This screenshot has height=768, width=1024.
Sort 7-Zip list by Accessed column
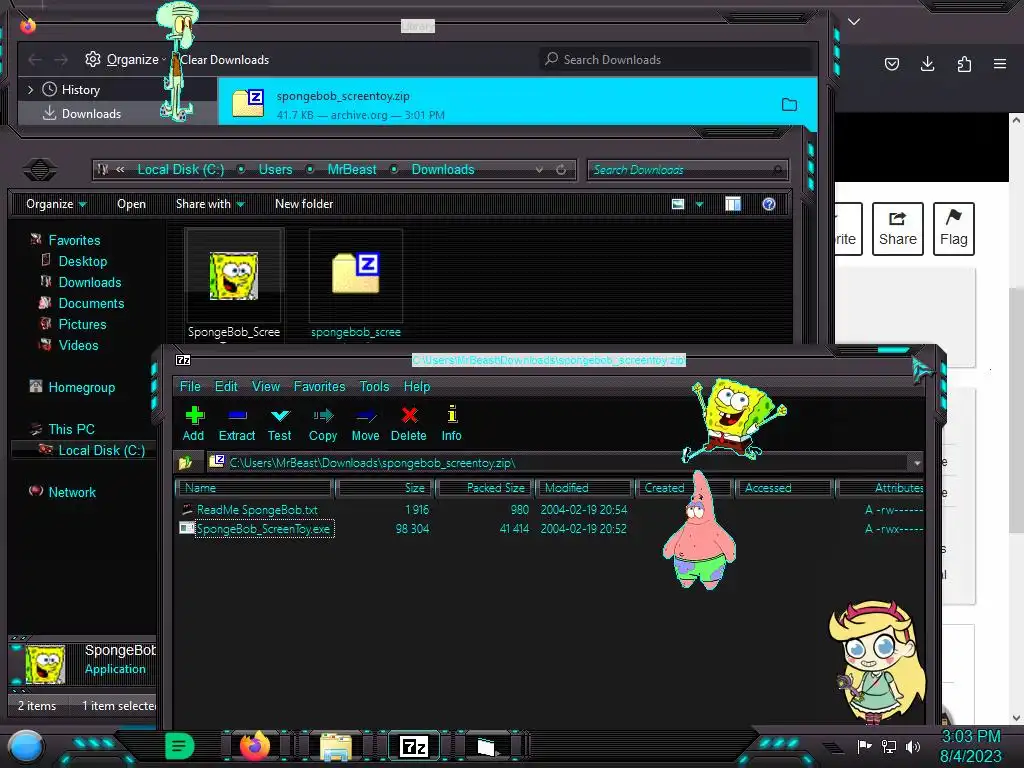coord(784,488)
